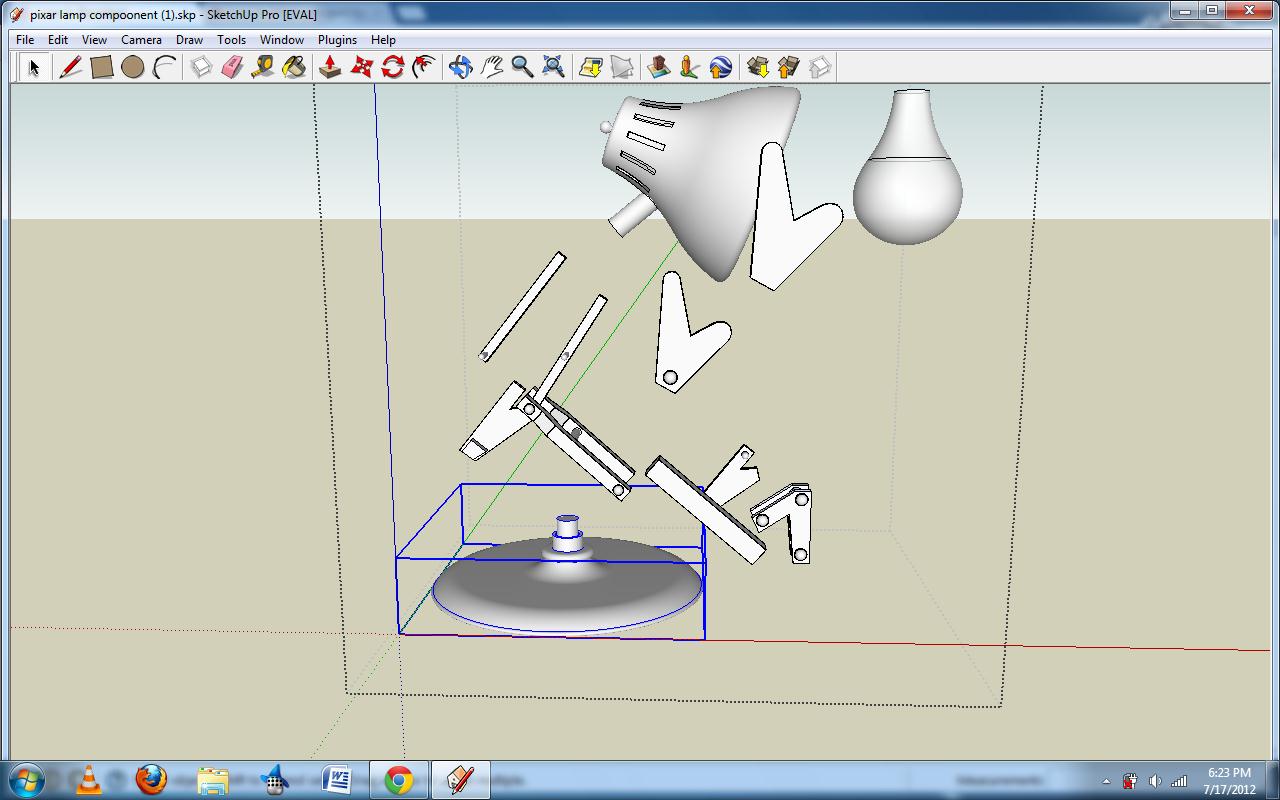This screenshot has width=1280, height=800.
Task: Switch to Google Chrome on taskbar
Action: point(398,780)
